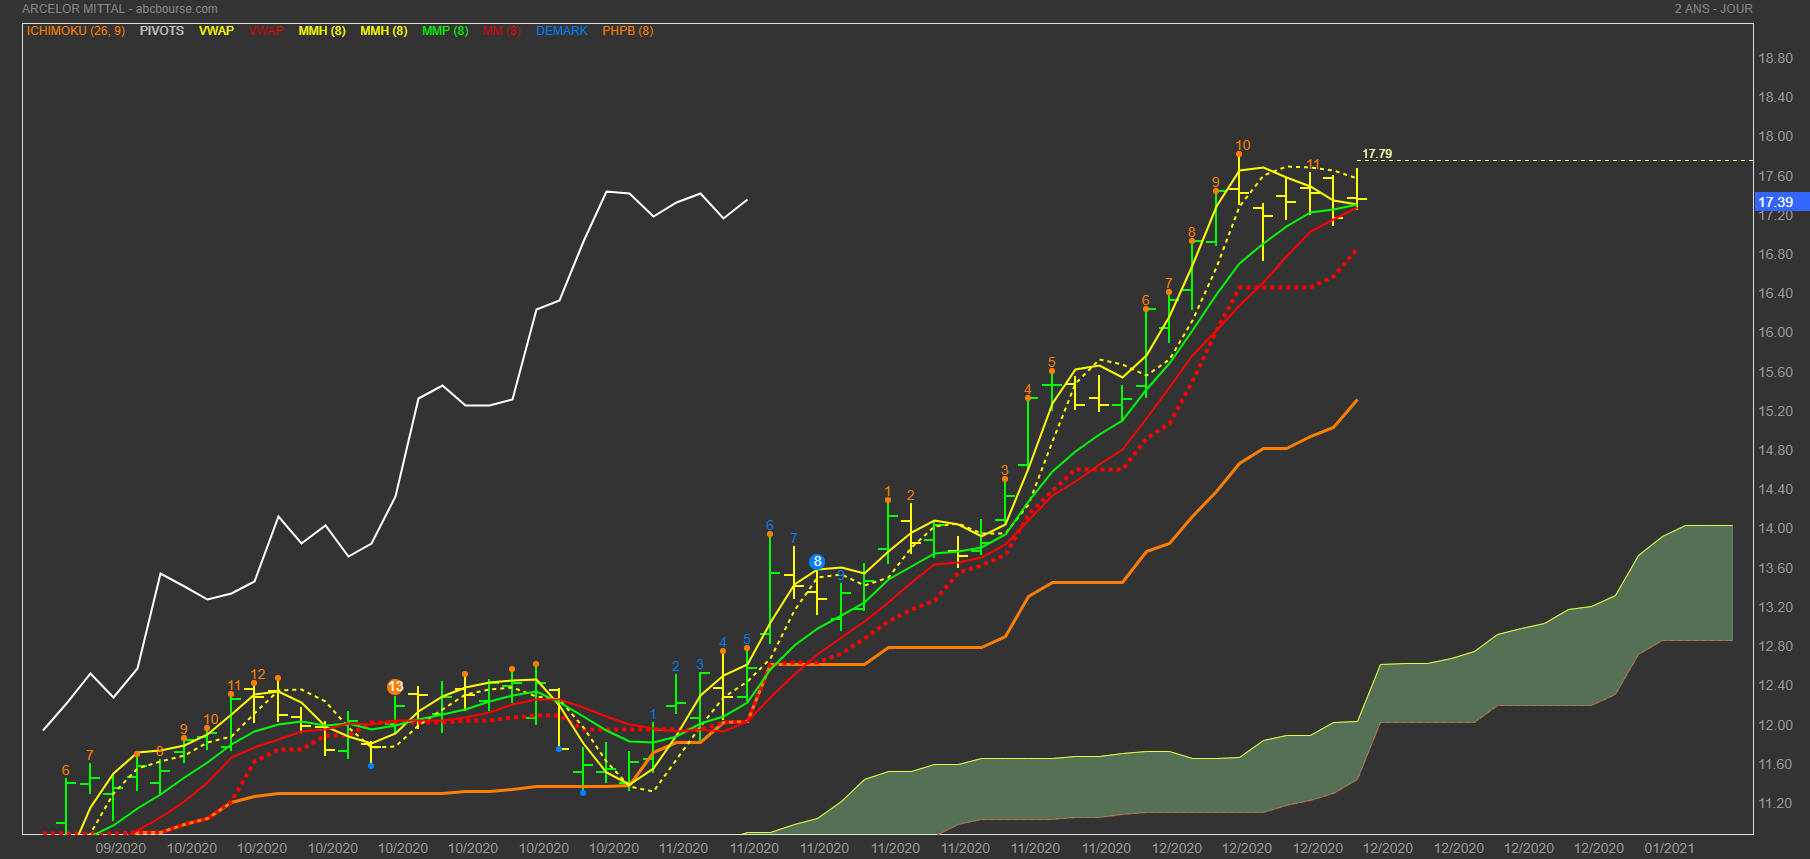1810x859 pixels.
Task: Click the orange circled 13 DeMark marker
Action: [x=395, y=687]
